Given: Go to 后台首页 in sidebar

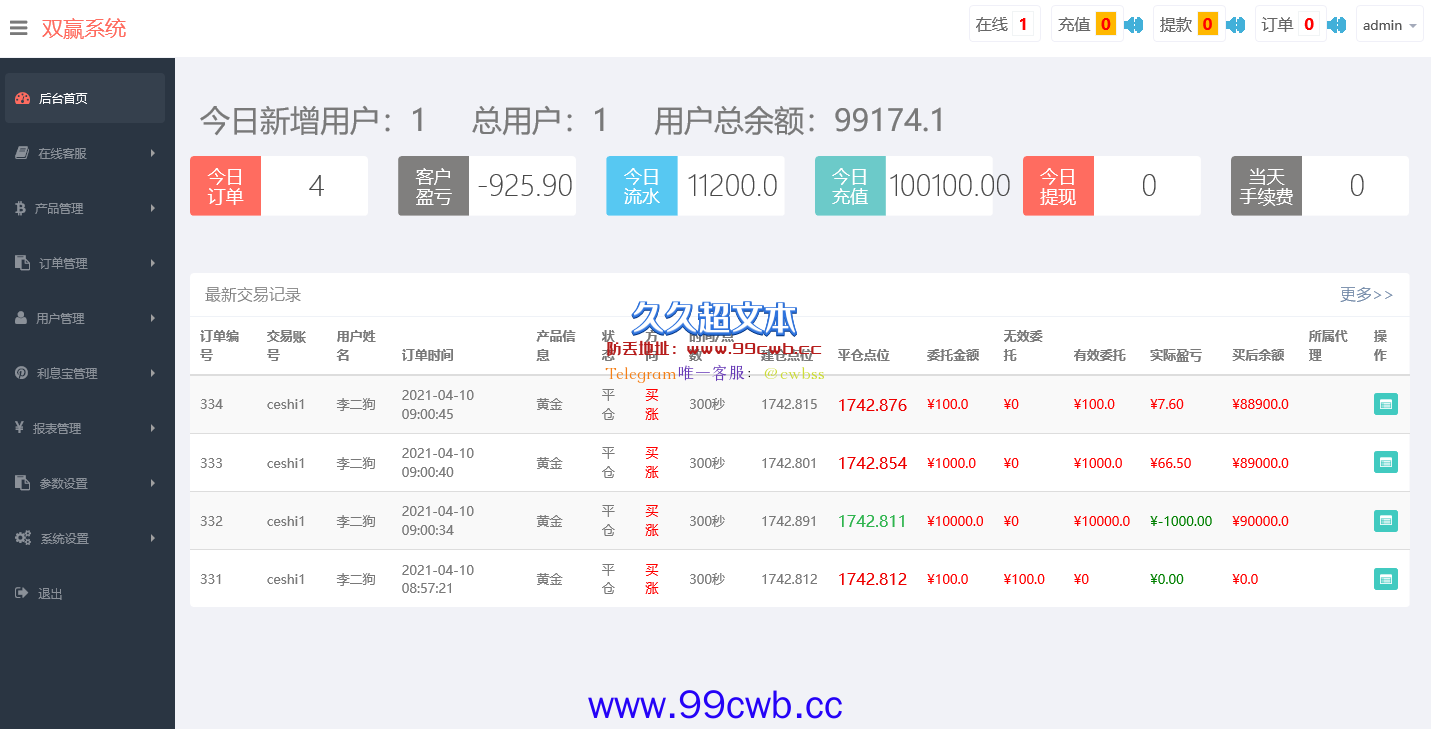Looking at the screenshot, I should (85, 98).
